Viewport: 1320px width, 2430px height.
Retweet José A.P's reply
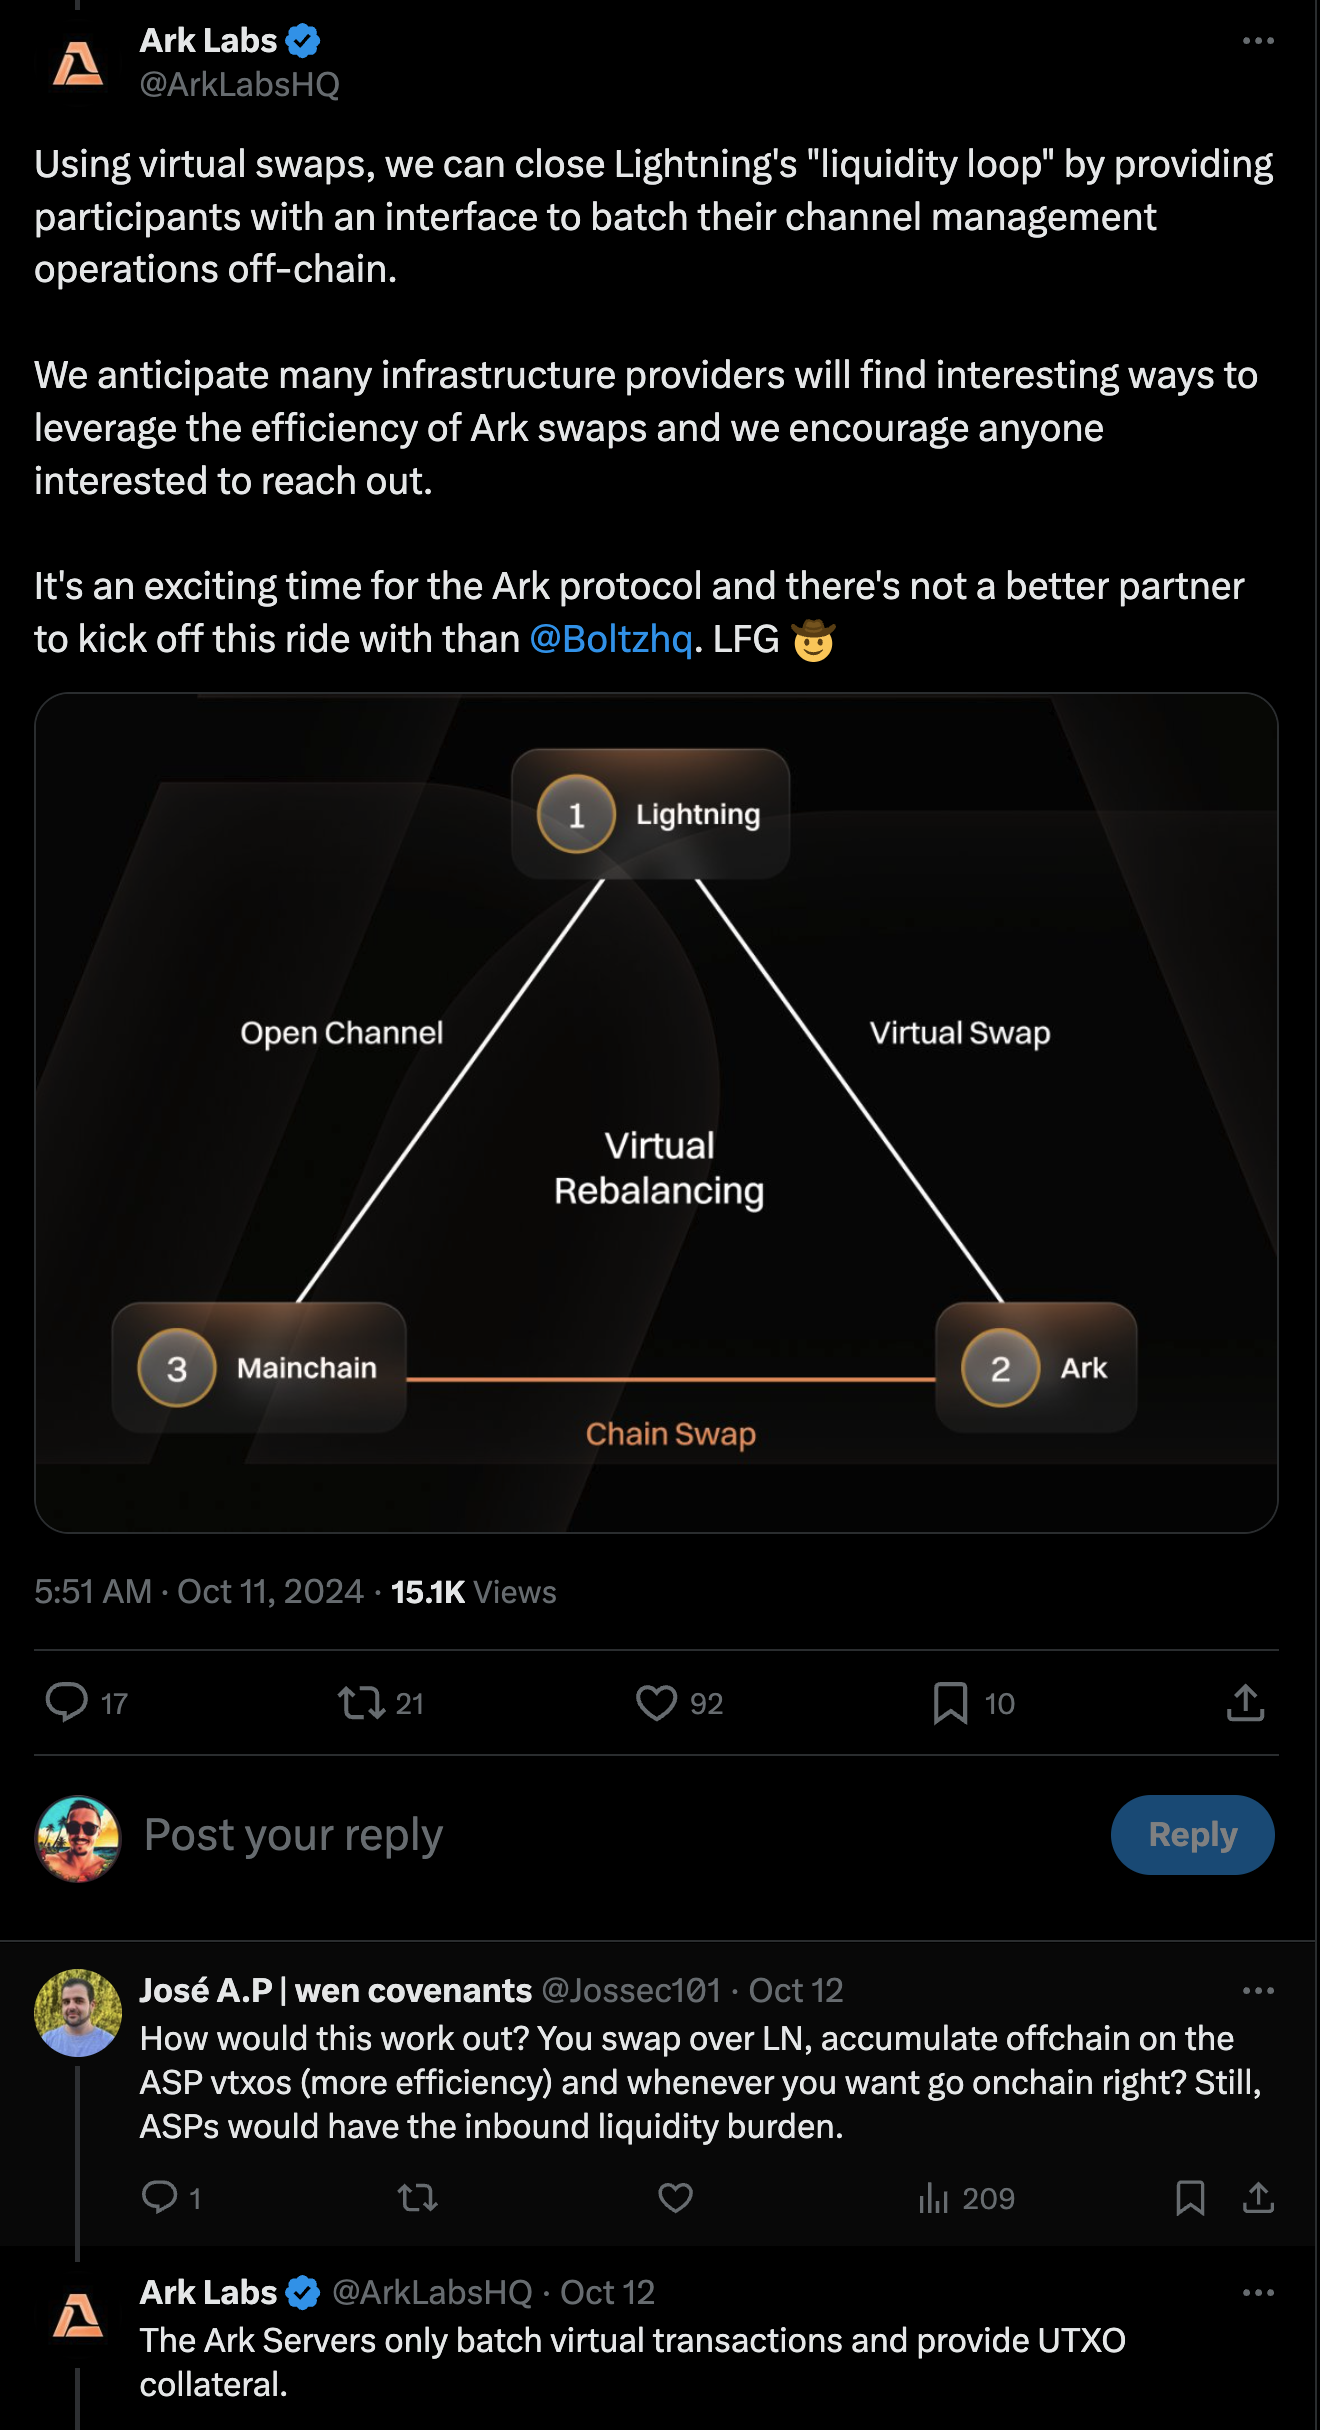click(417, 2198)
